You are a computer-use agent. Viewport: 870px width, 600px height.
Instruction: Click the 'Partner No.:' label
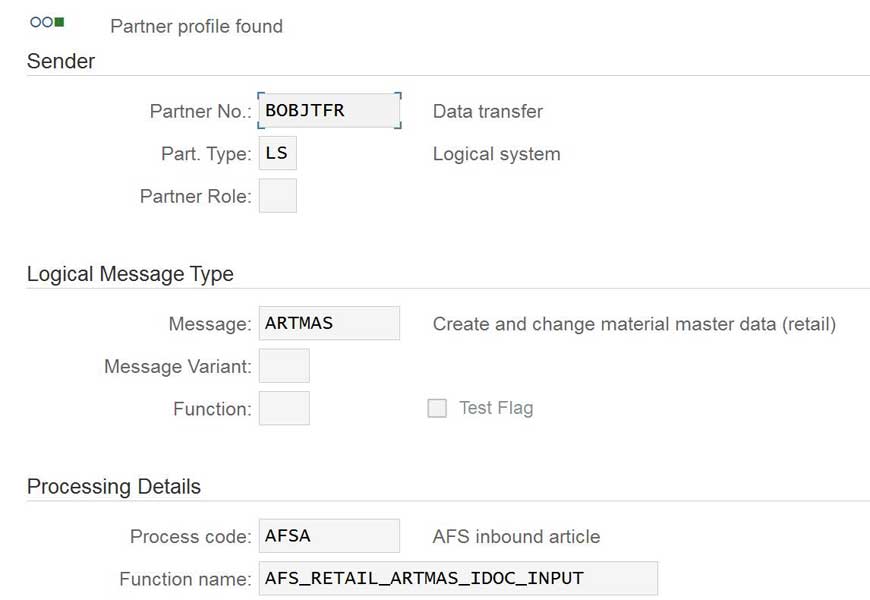pos(201,111)
